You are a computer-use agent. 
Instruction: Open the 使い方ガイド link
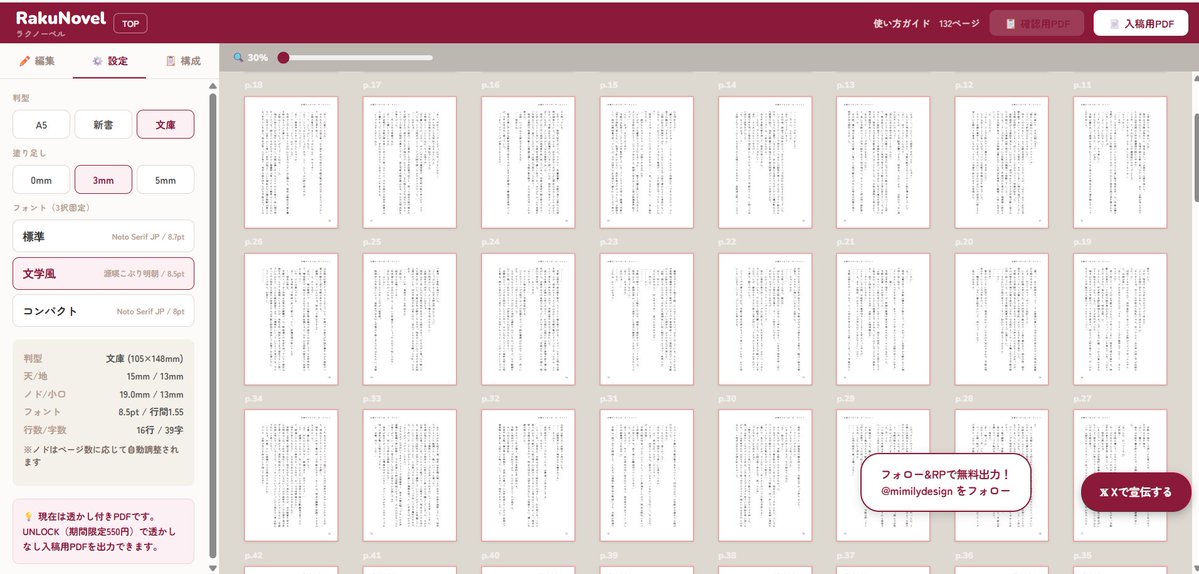tap(902, 24)
